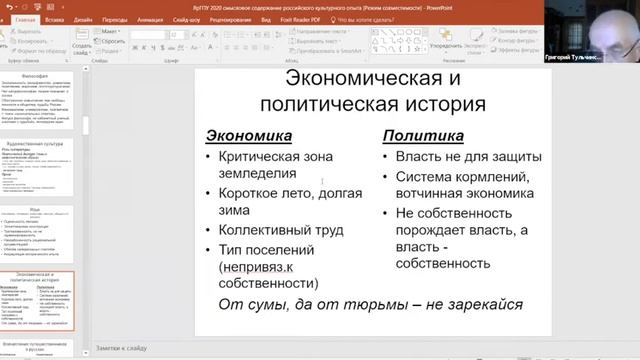Screen dimensions: 640x360
Task: Open the font color A picker
Action: coord(211,48)
